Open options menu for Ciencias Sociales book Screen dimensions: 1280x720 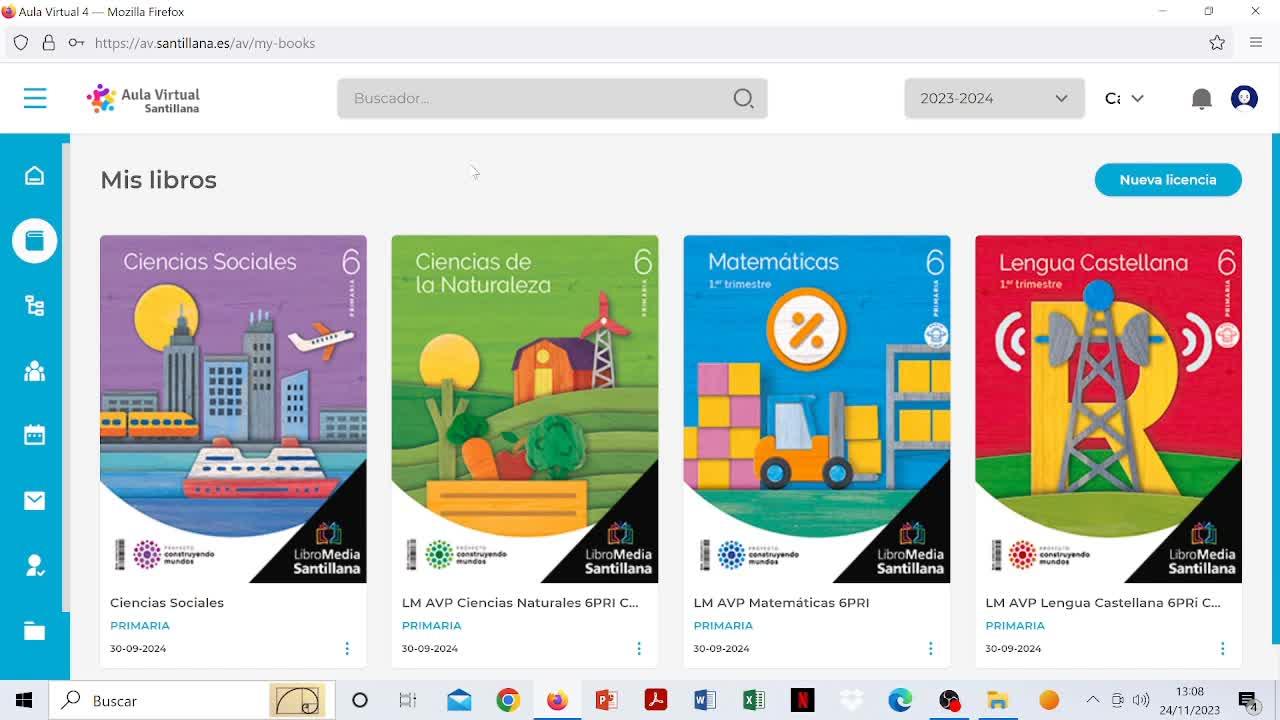pyautogui.click(x=347, y=649)
